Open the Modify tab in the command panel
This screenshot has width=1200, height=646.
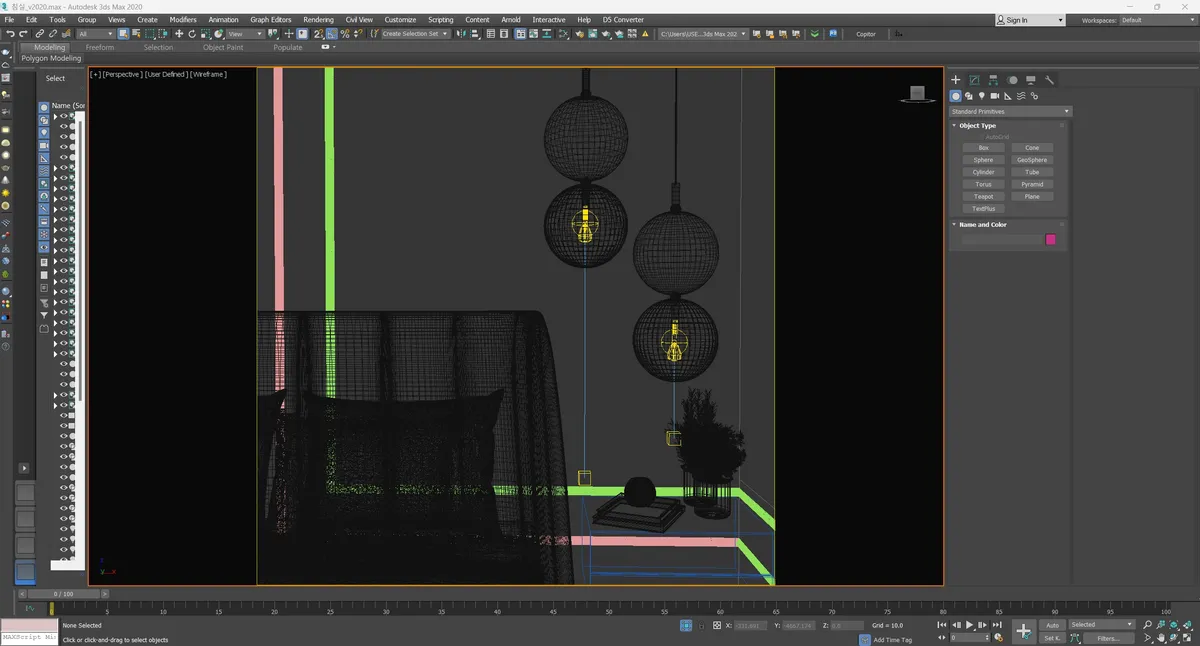tap(974, 80)
